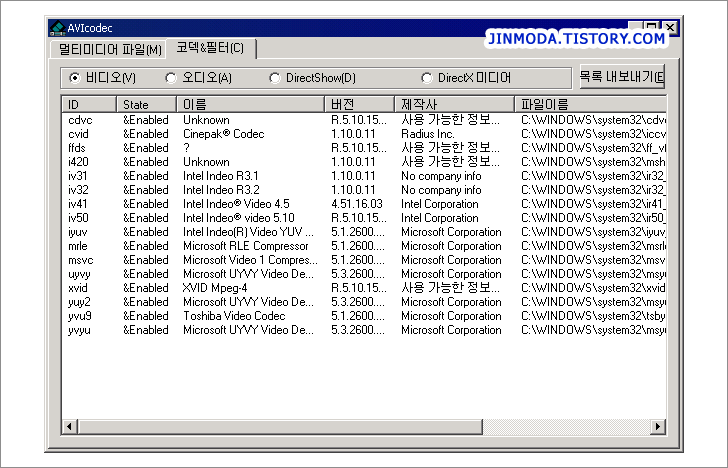This screenshot has height=468, width=728.
Task: Select the msvc codec row
Action: 364,260
